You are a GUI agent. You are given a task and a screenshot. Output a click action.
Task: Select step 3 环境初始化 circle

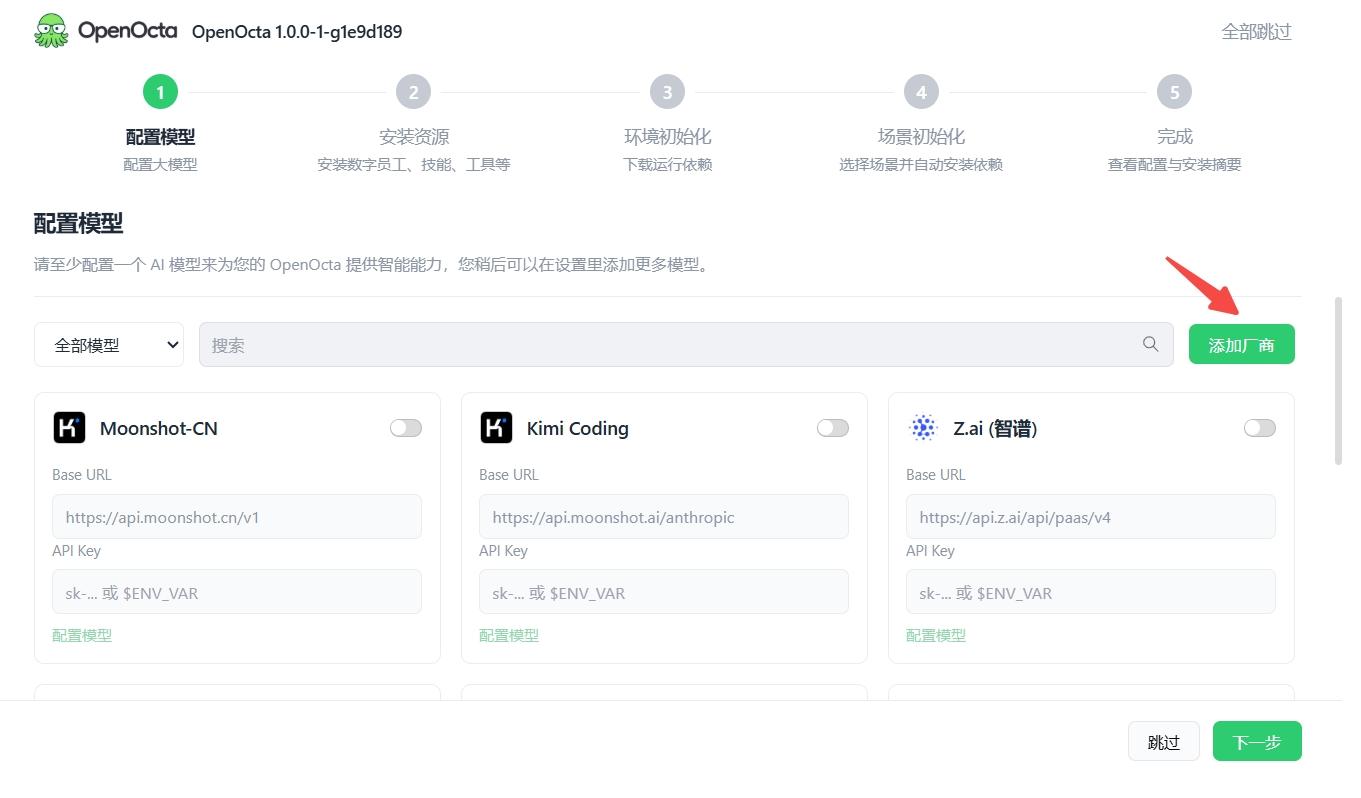[x=667, y=92]
